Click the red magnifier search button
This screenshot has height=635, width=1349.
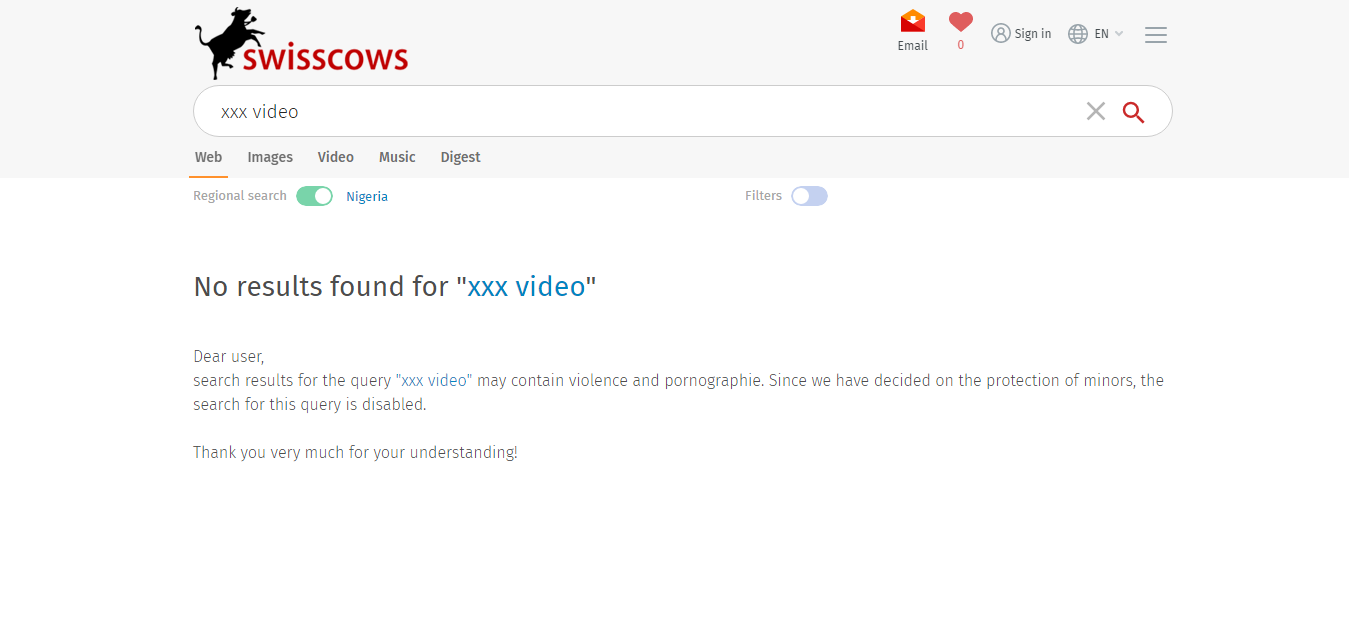pyautogui.click(x=1133, y=112)
